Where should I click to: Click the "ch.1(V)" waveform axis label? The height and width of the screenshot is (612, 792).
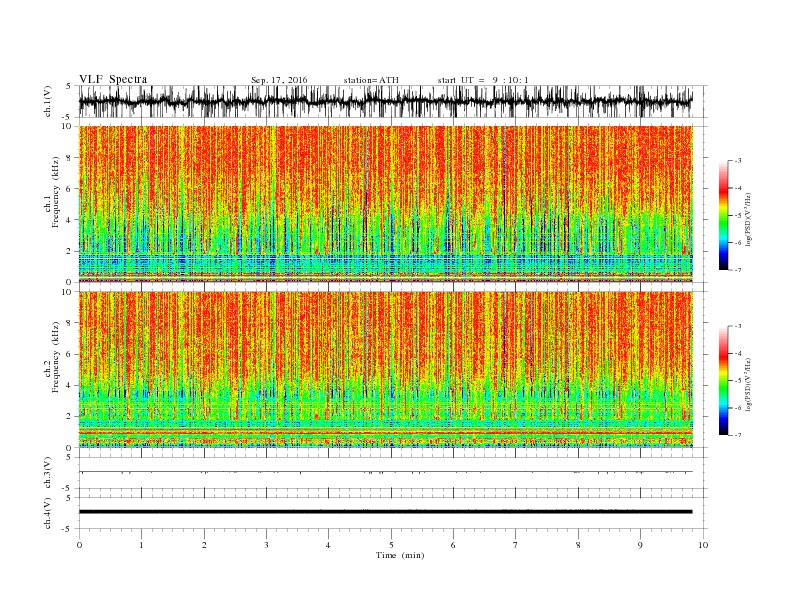pos(48,101)
